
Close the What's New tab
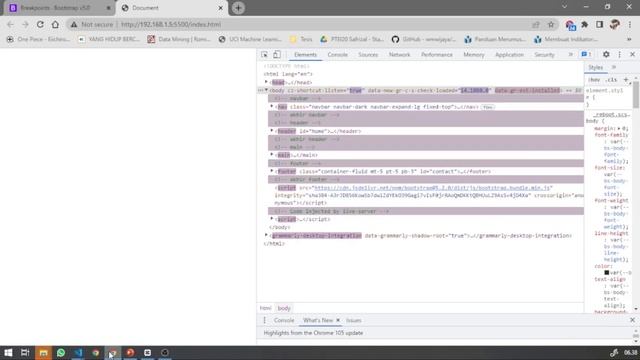point(338,320)
